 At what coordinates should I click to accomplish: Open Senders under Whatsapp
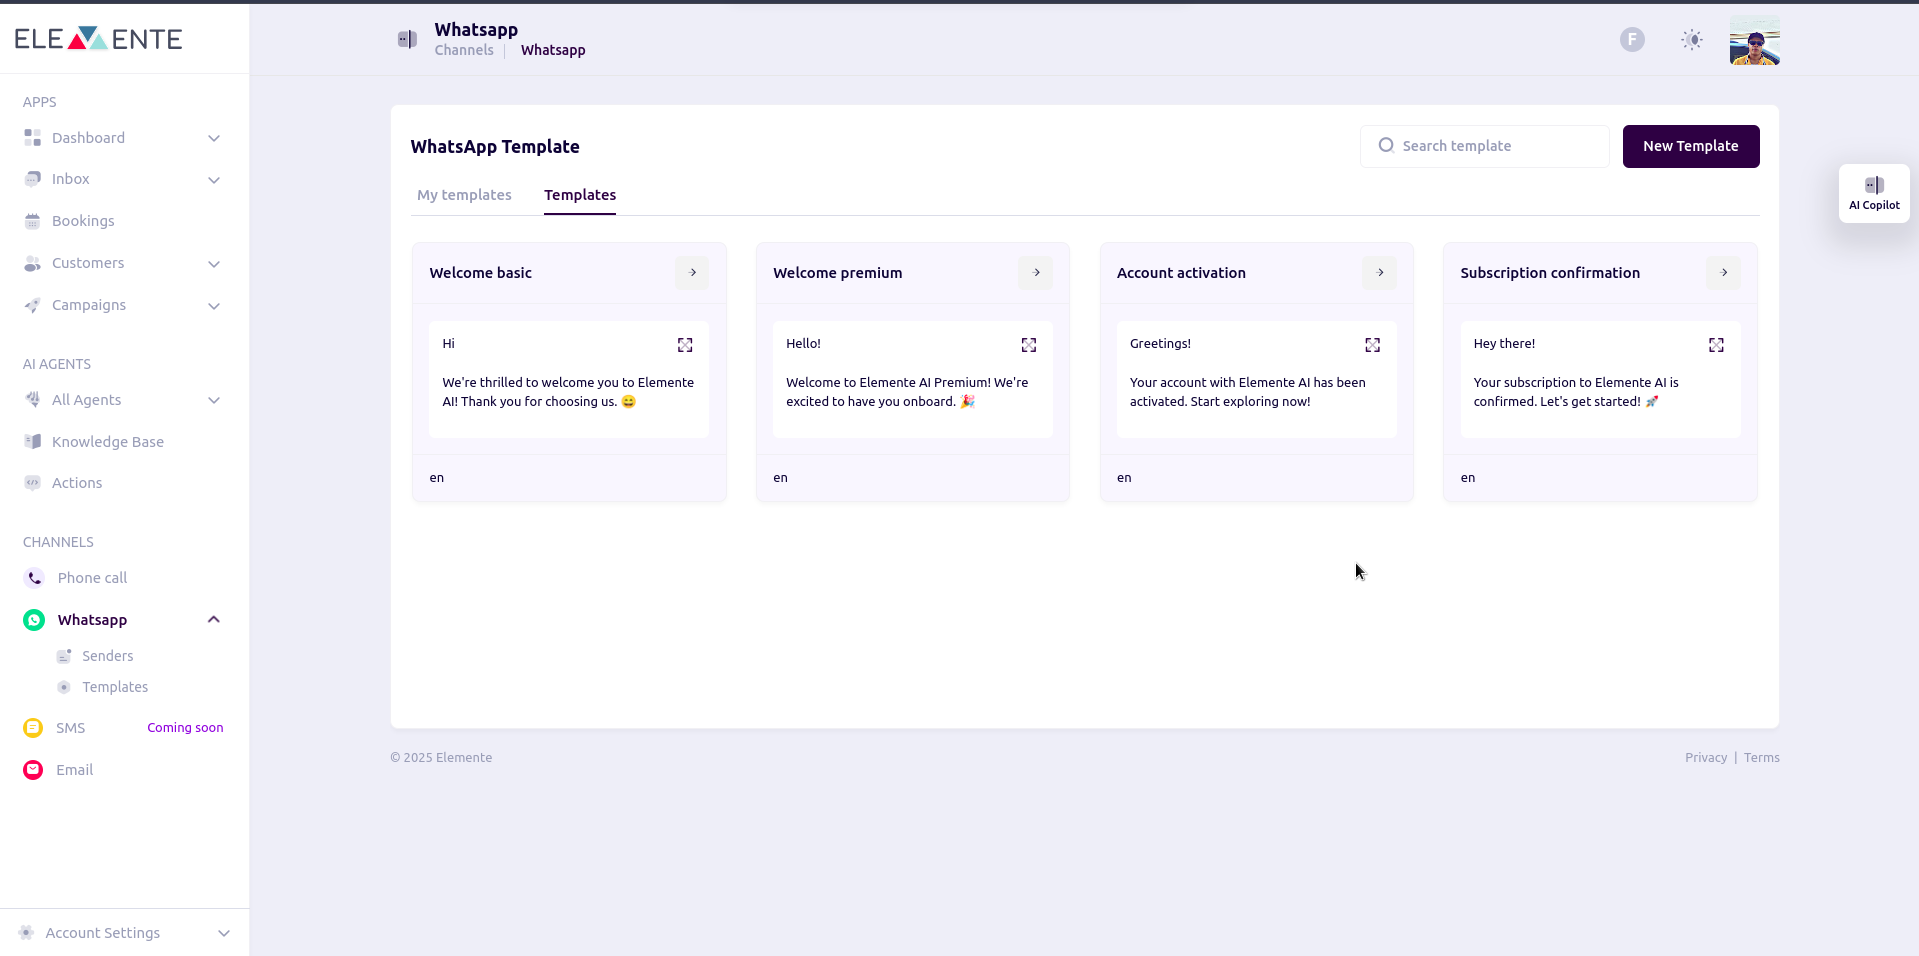click(108, 656)
